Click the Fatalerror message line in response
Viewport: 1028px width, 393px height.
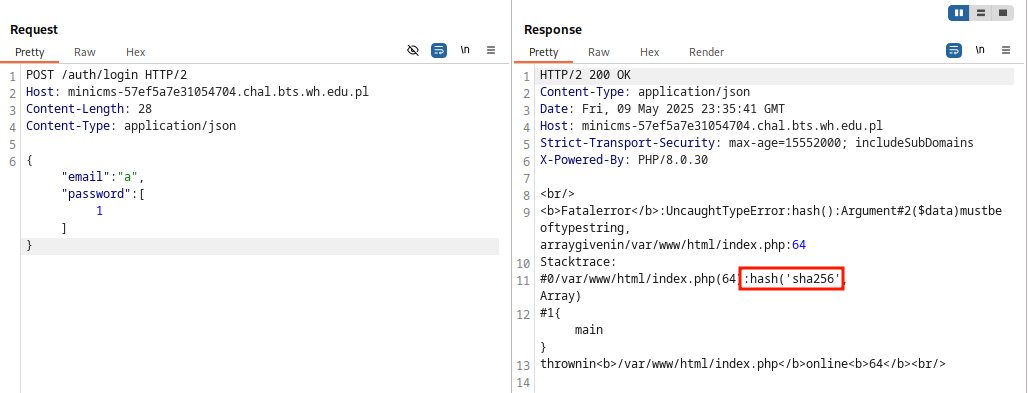[x=772, y=211]
